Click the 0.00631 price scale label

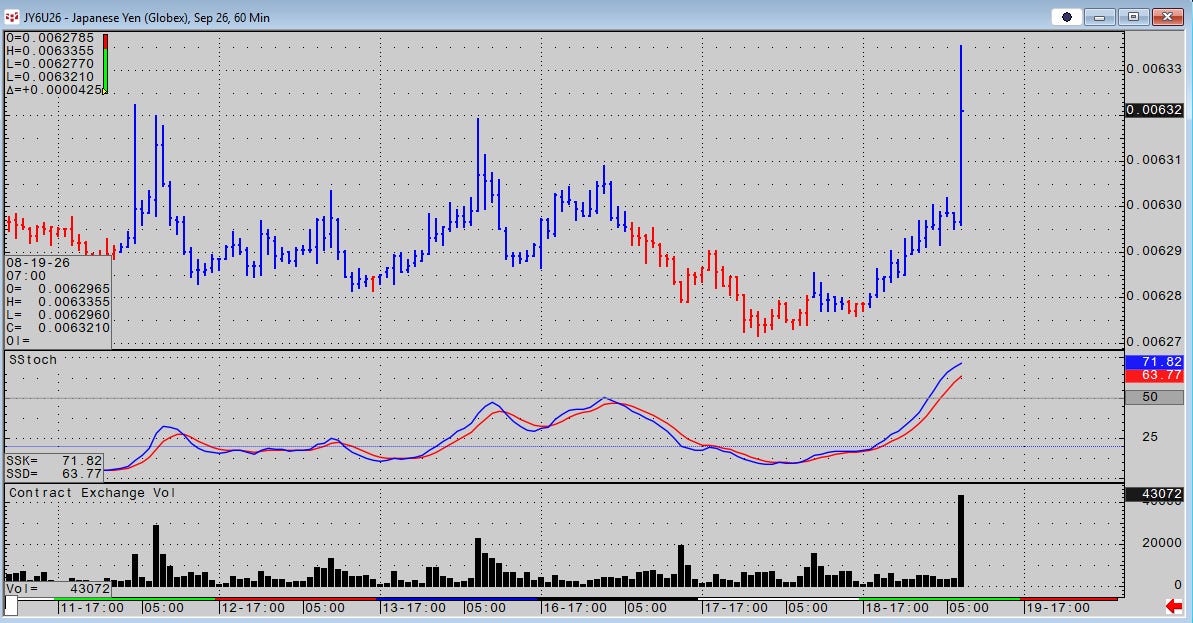pyautogui.click(x=1154, y=160)
